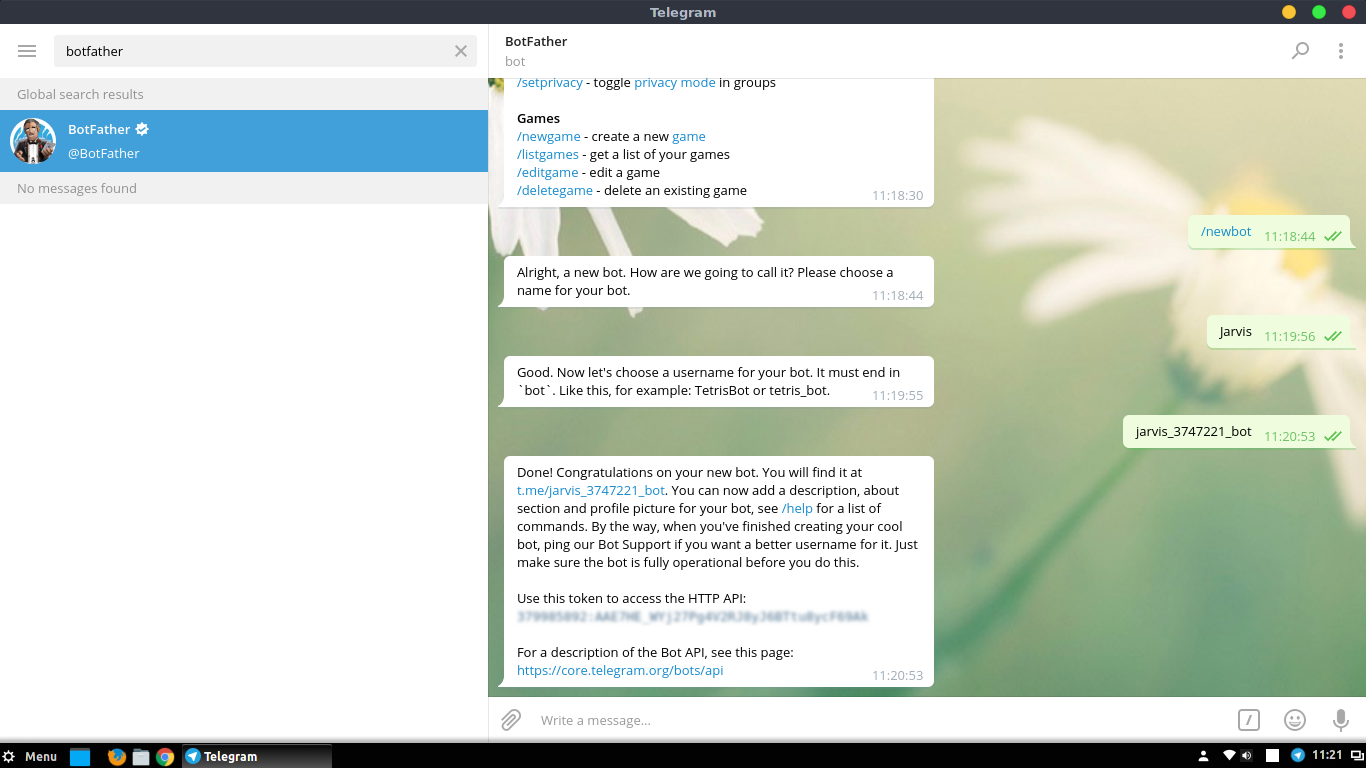
Task: Click the taskbar clock 11:21
Action: (x=1327, y=756)
